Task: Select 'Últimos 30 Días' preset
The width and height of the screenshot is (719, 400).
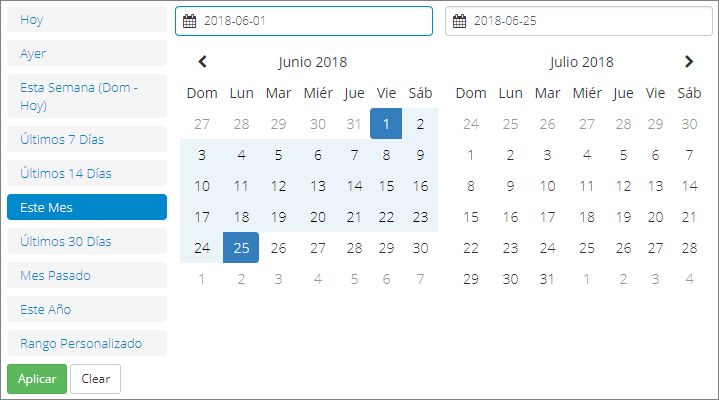Action: (x=87, y=241)
